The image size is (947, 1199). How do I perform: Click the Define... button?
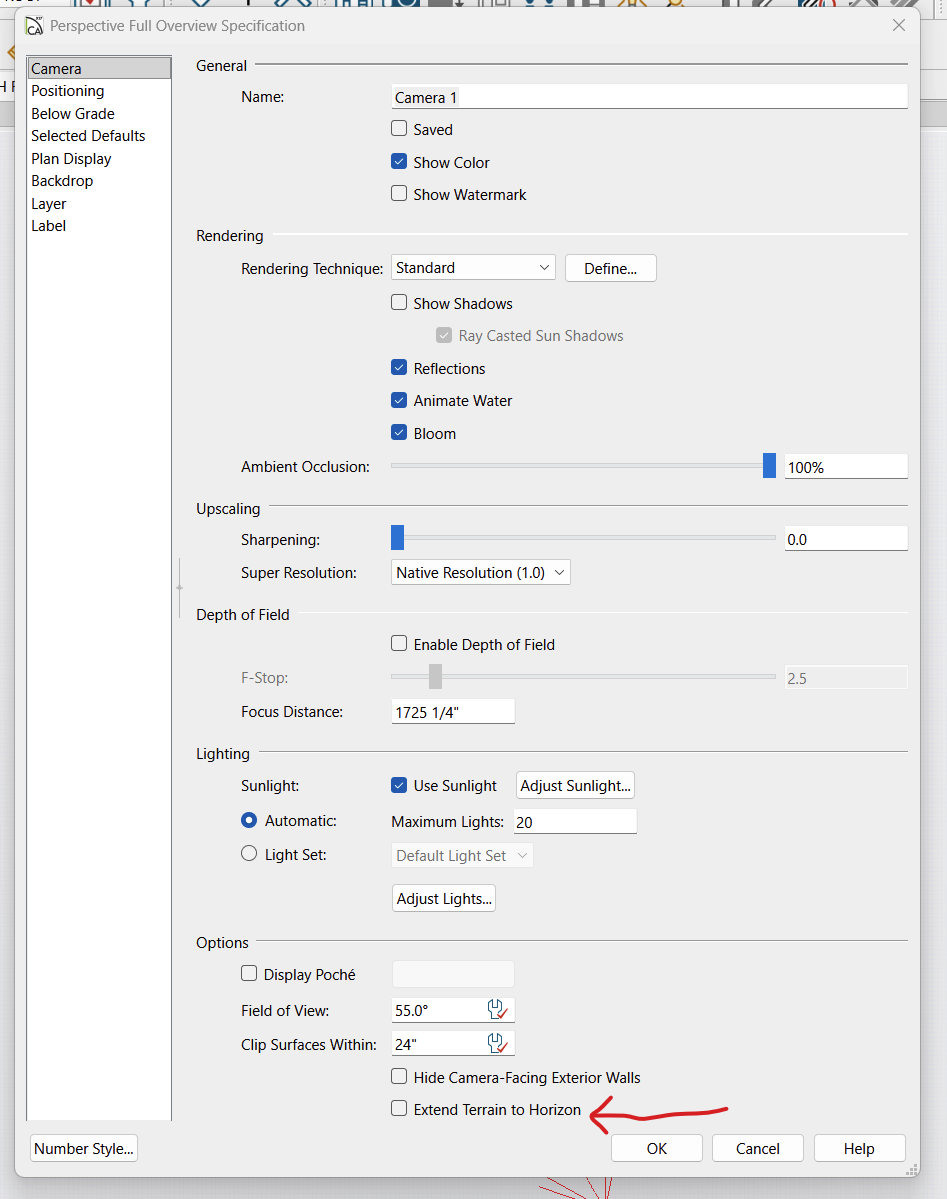pyautogui.click(x=610, y=268)
